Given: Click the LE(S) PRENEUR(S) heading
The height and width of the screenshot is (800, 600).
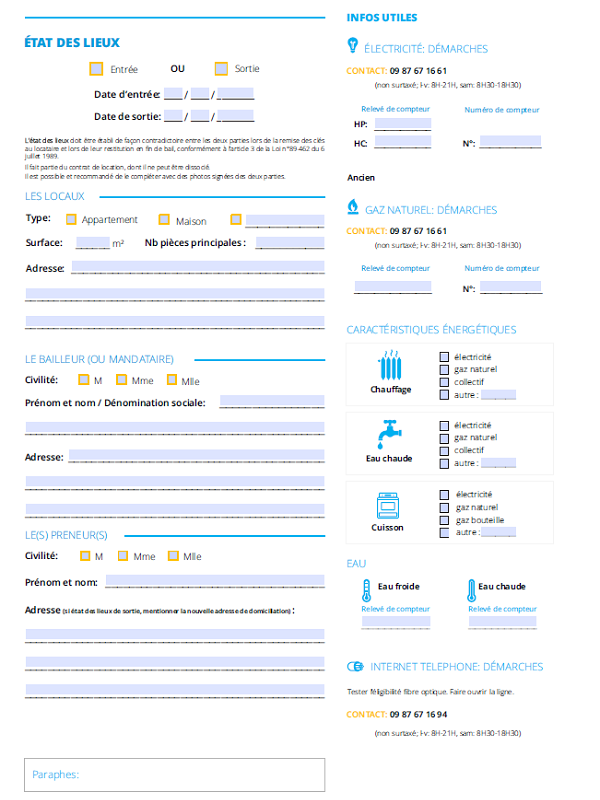Looking at the screenshot, I should coord(66,535).
